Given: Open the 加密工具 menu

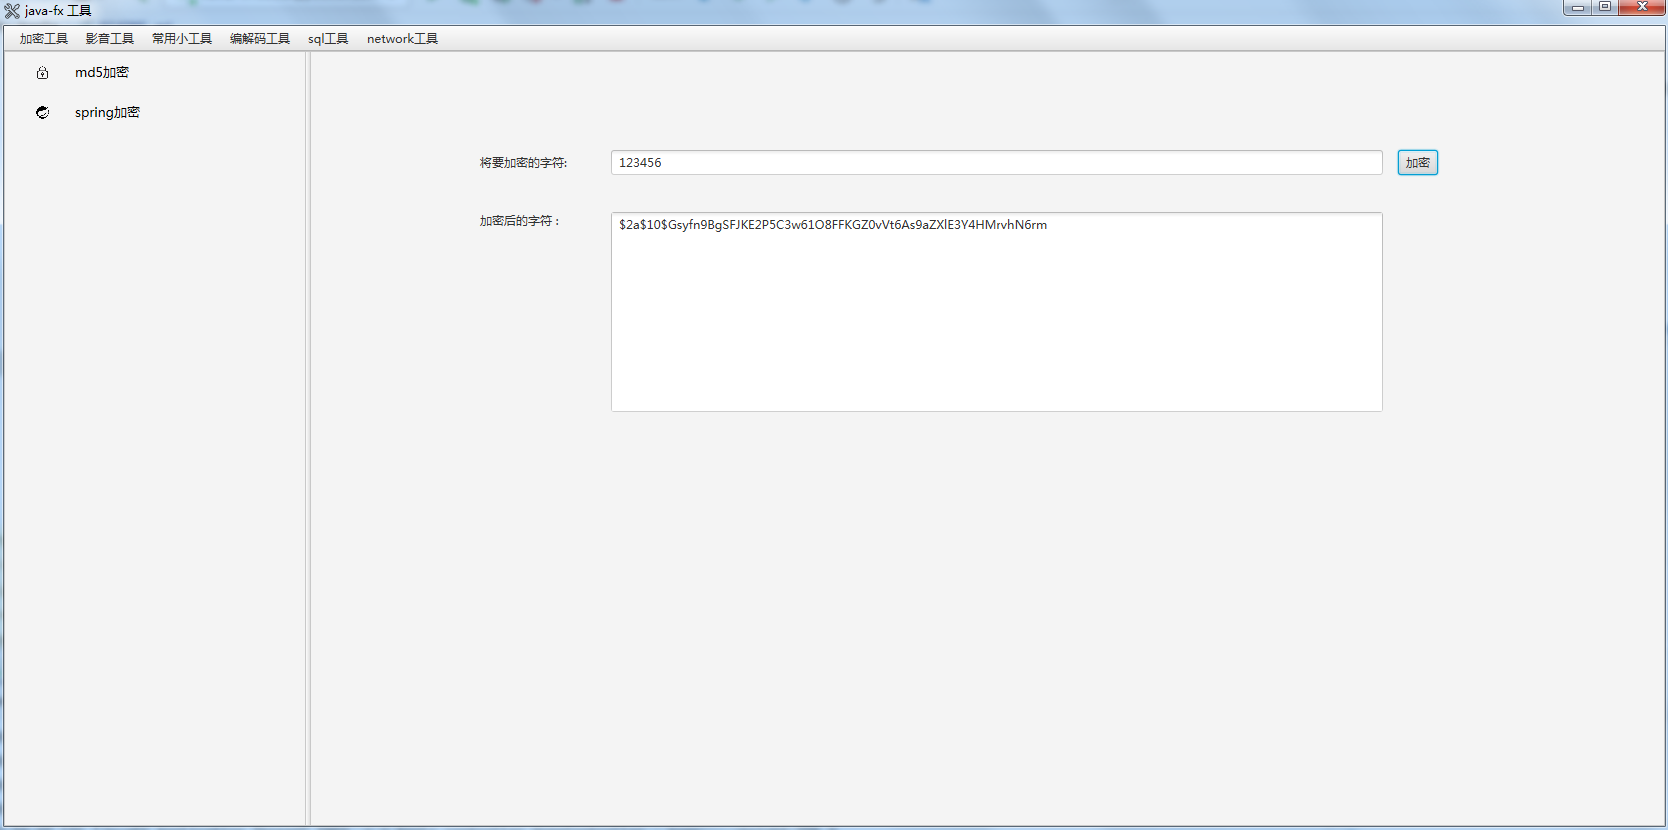Looking at the screenshot, I should pos(44,39).
